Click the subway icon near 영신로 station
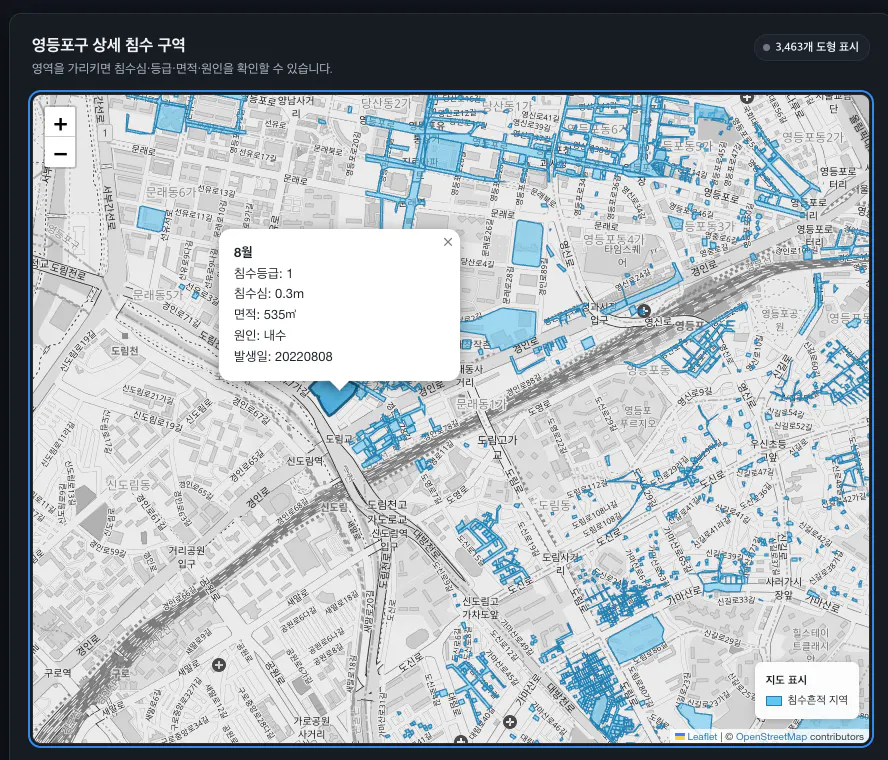Screen dimensions: 888x760 click(643, 310)
